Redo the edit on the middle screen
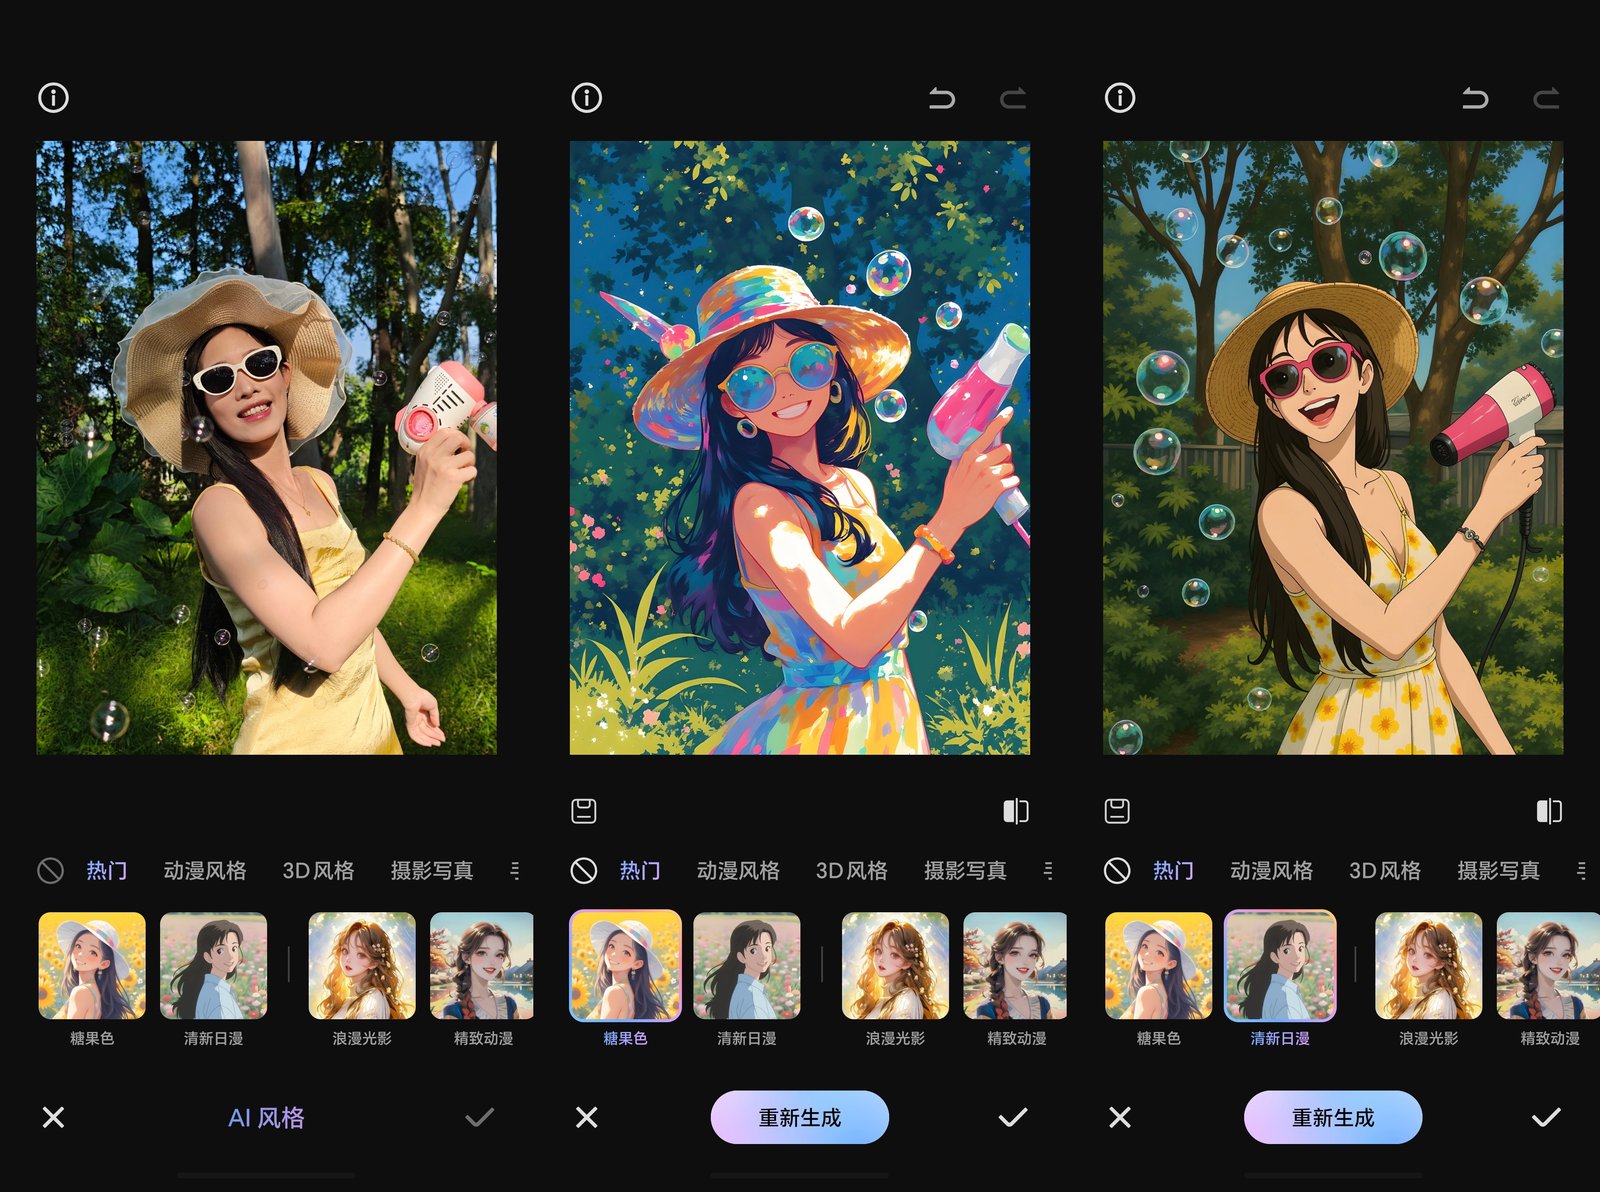Screen dimensions: 1600x1192 1013,98
